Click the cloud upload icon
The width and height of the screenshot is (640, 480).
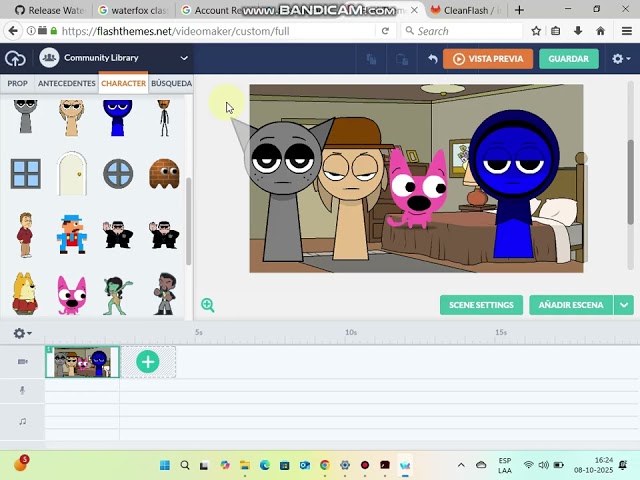click(x=15, y=59)
